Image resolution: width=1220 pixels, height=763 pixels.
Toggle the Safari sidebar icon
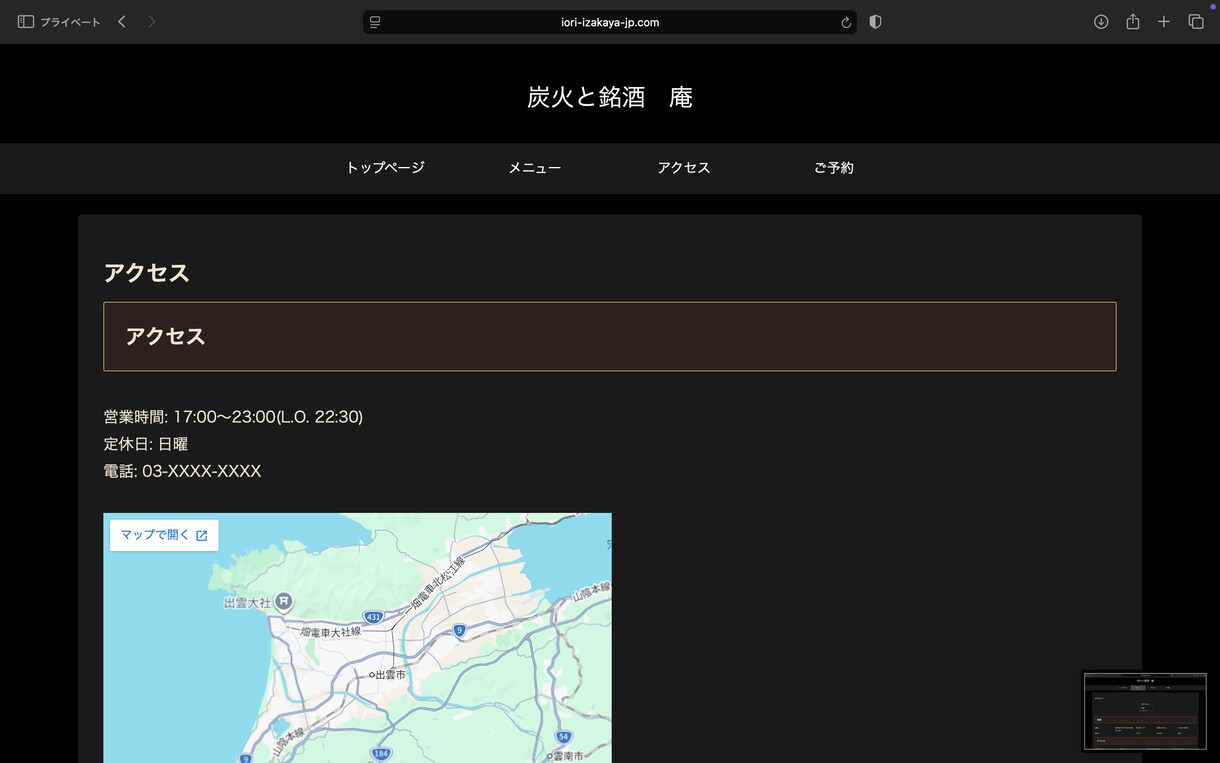click(x=26, y=22)
